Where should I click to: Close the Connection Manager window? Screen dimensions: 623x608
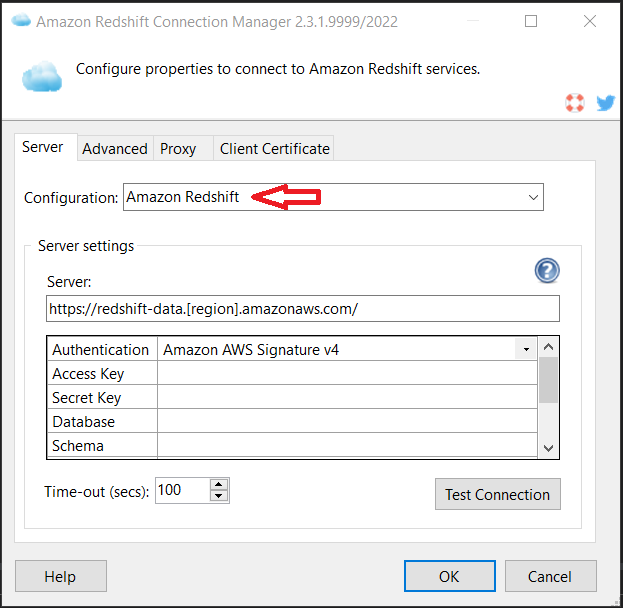pos(590,21)
